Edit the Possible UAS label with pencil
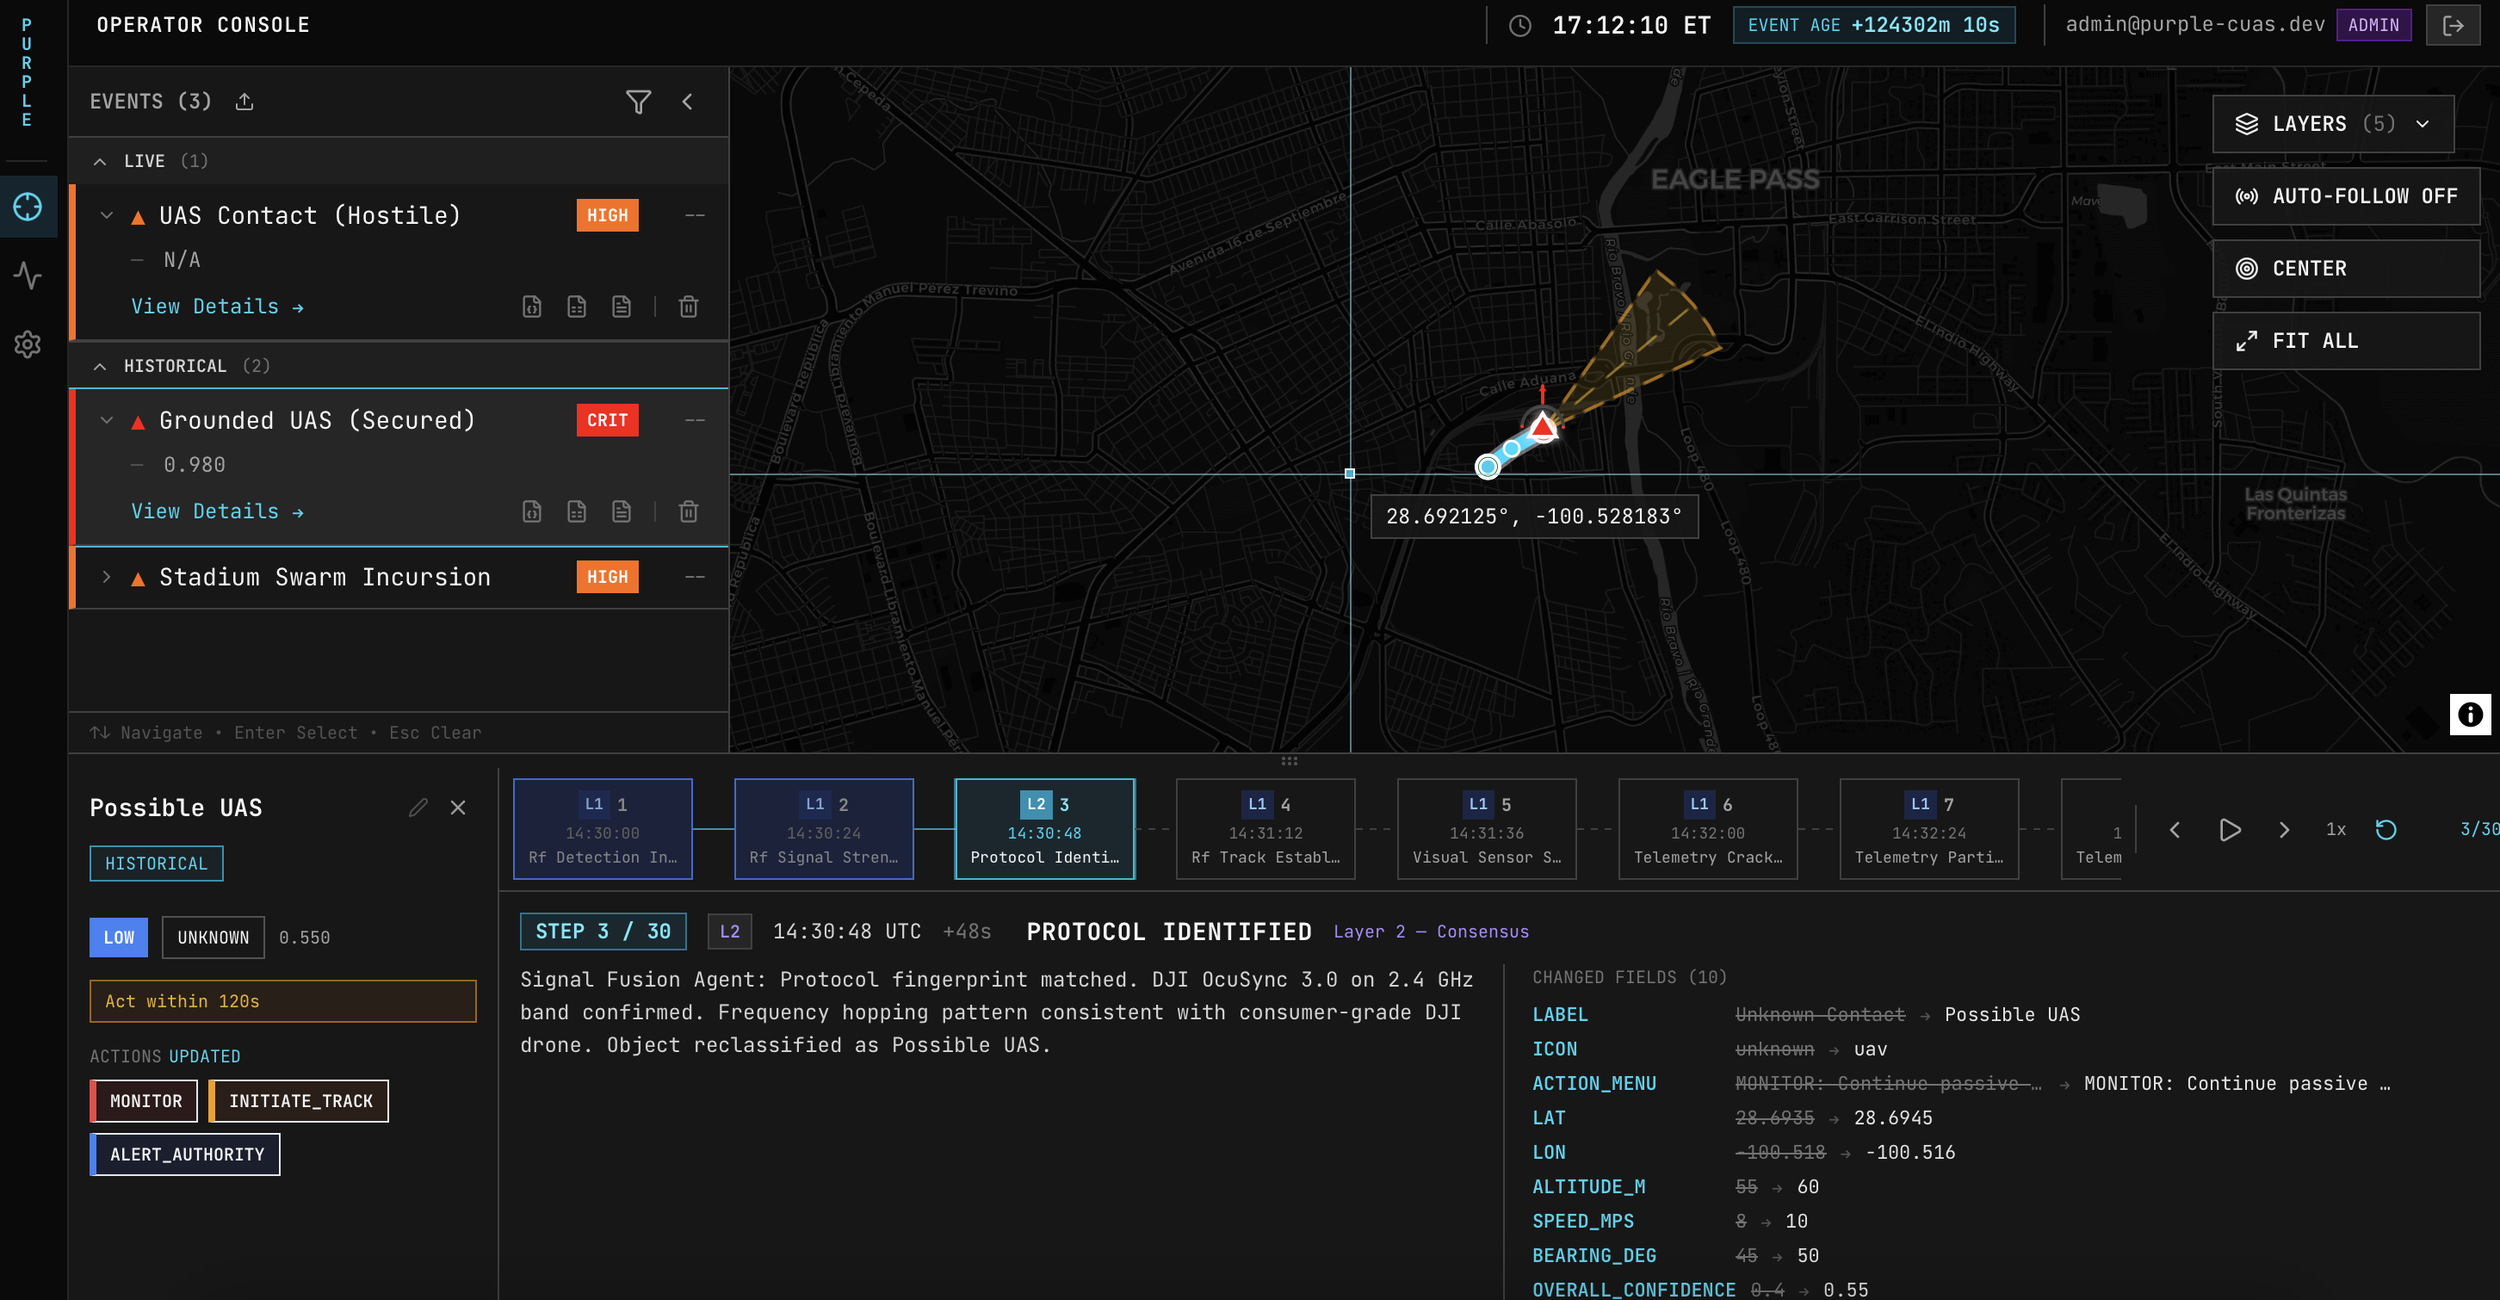This screenshot has width=2500, height=1300. (418, 808)
